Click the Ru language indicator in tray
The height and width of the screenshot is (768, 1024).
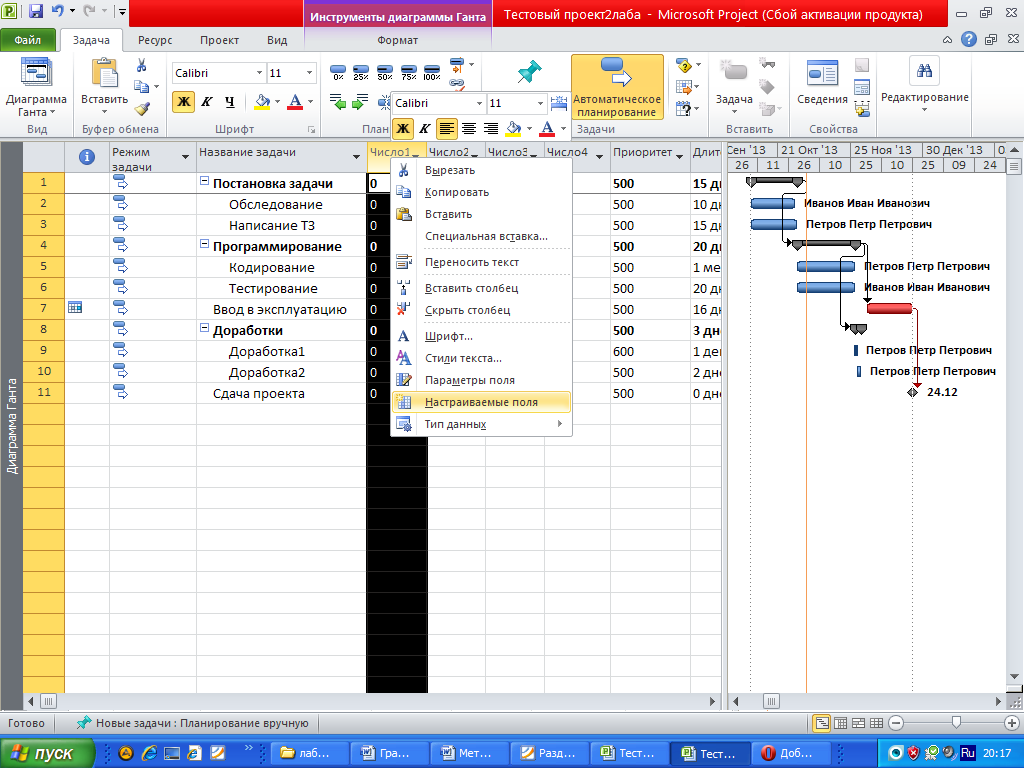[x=968, y=753]
